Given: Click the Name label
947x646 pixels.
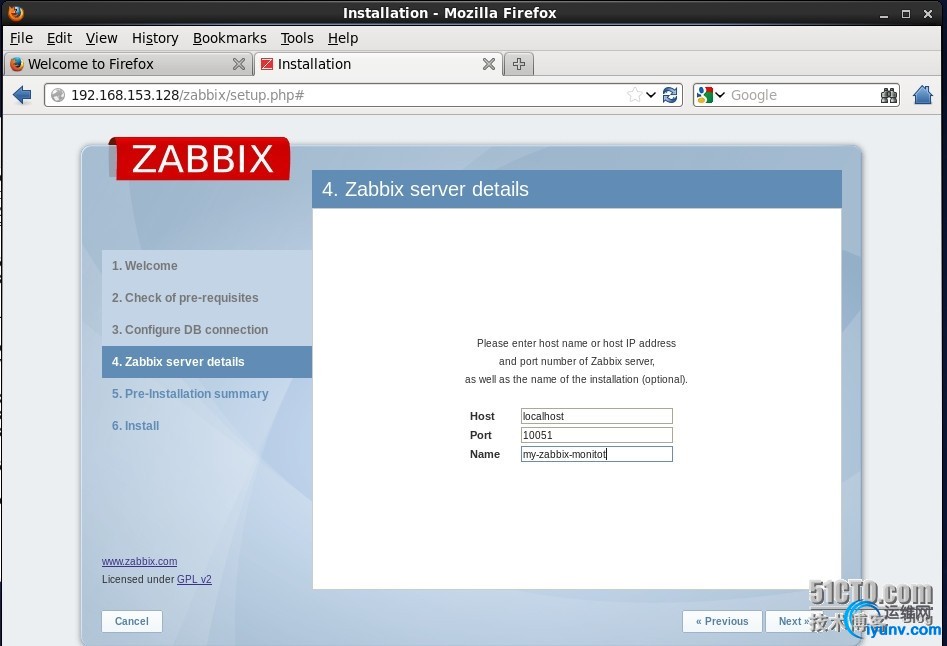Looking at the screenshot, I should click(x=485, y=454).
